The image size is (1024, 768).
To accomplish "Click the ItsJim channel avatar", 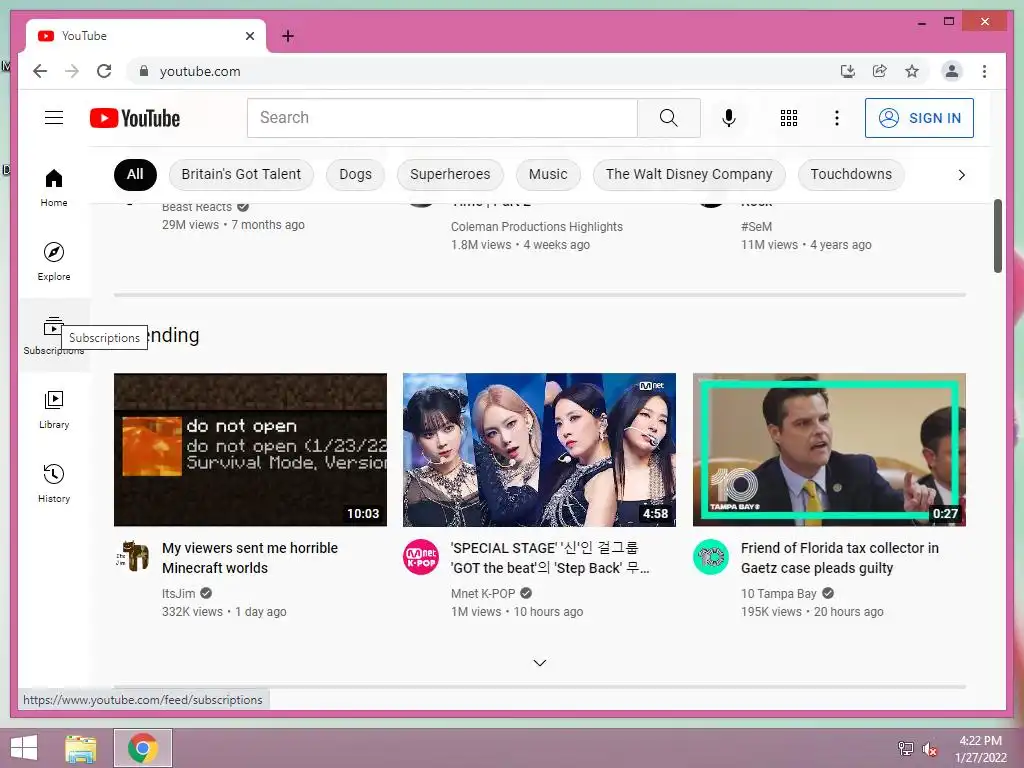I will [133, 557].
